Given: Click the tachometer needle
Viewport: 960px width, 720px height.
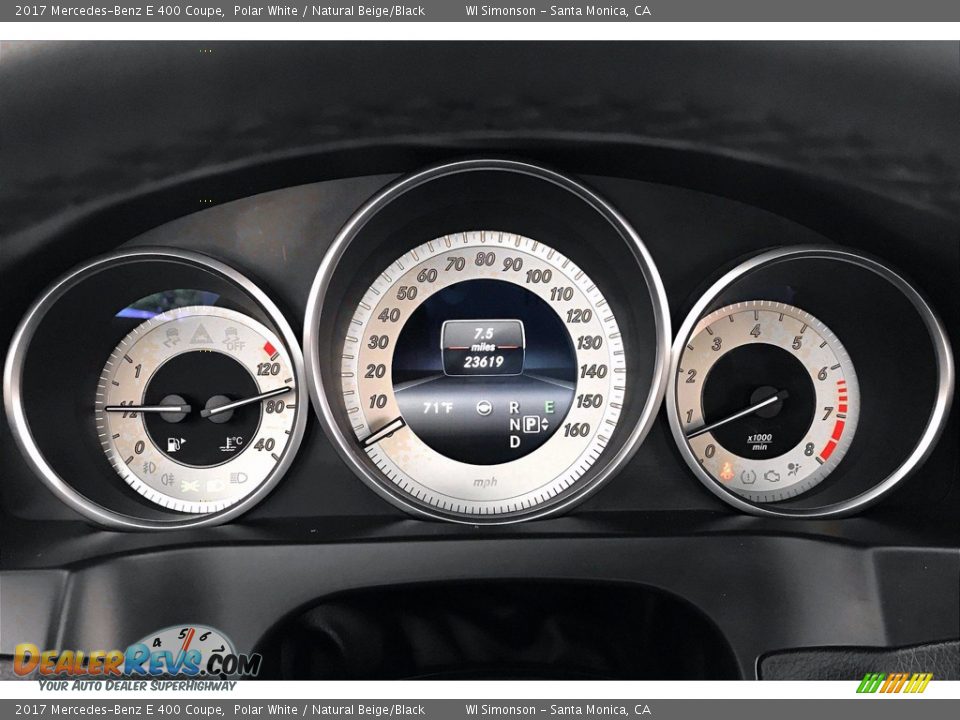Looking at the screenshot, I should pyautogui.click(x=737, y=416).
